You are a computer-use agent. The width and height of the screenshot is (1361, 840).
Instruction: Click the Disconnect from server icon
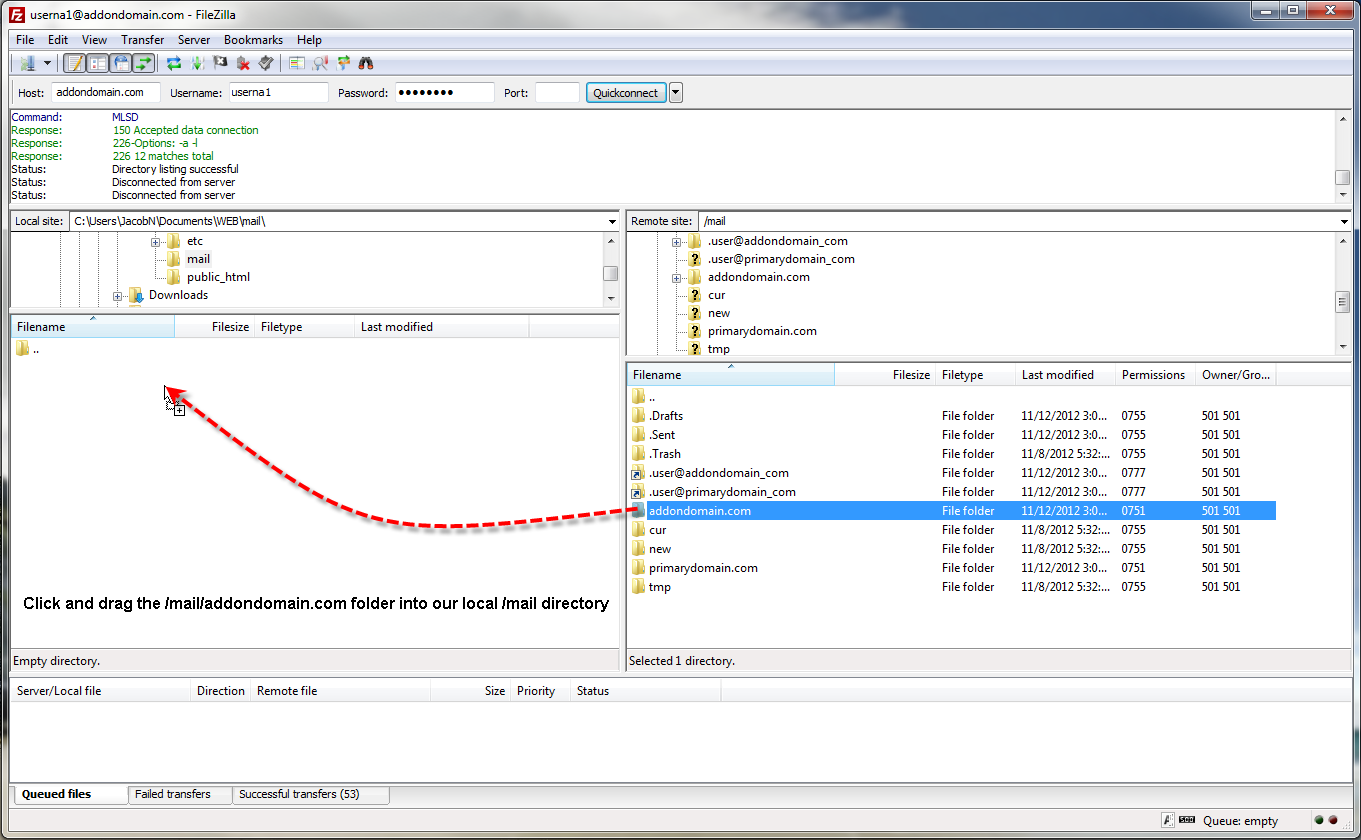[x=243, y=63]
